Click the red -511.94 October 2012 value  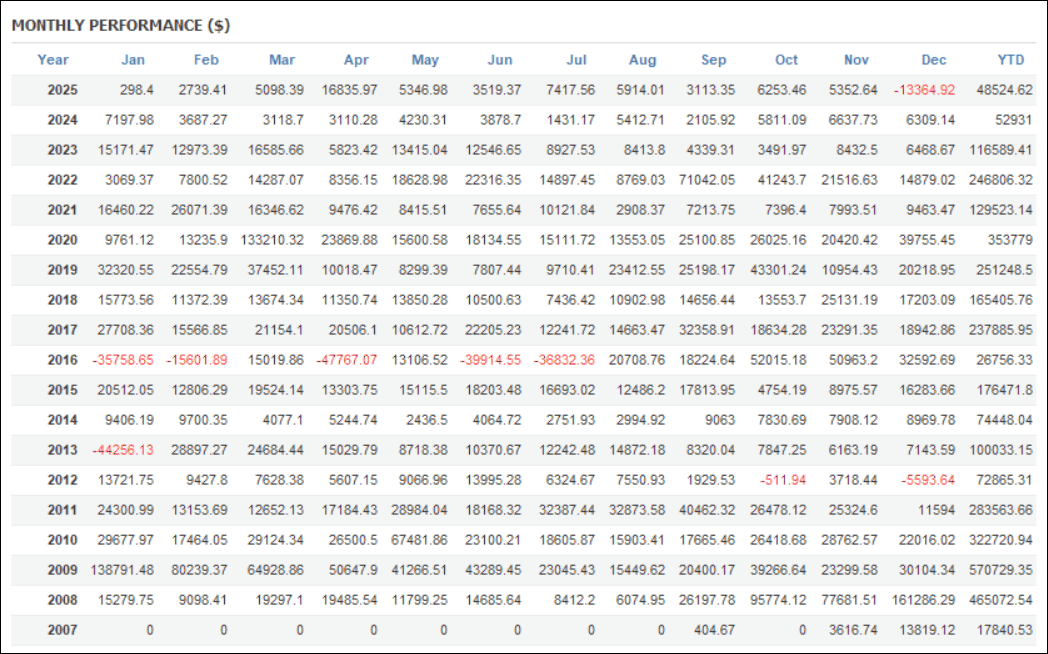[783, 480]
